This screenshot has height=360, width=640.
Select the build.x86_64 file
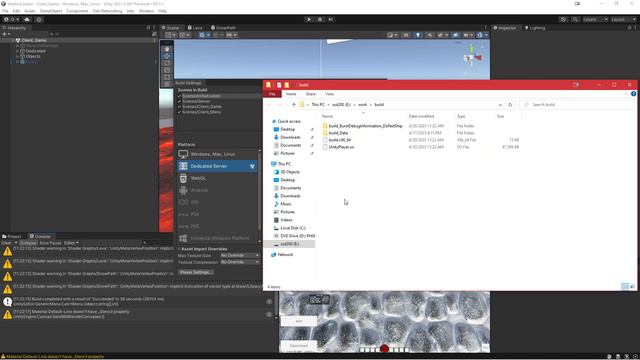click(340, 140)
